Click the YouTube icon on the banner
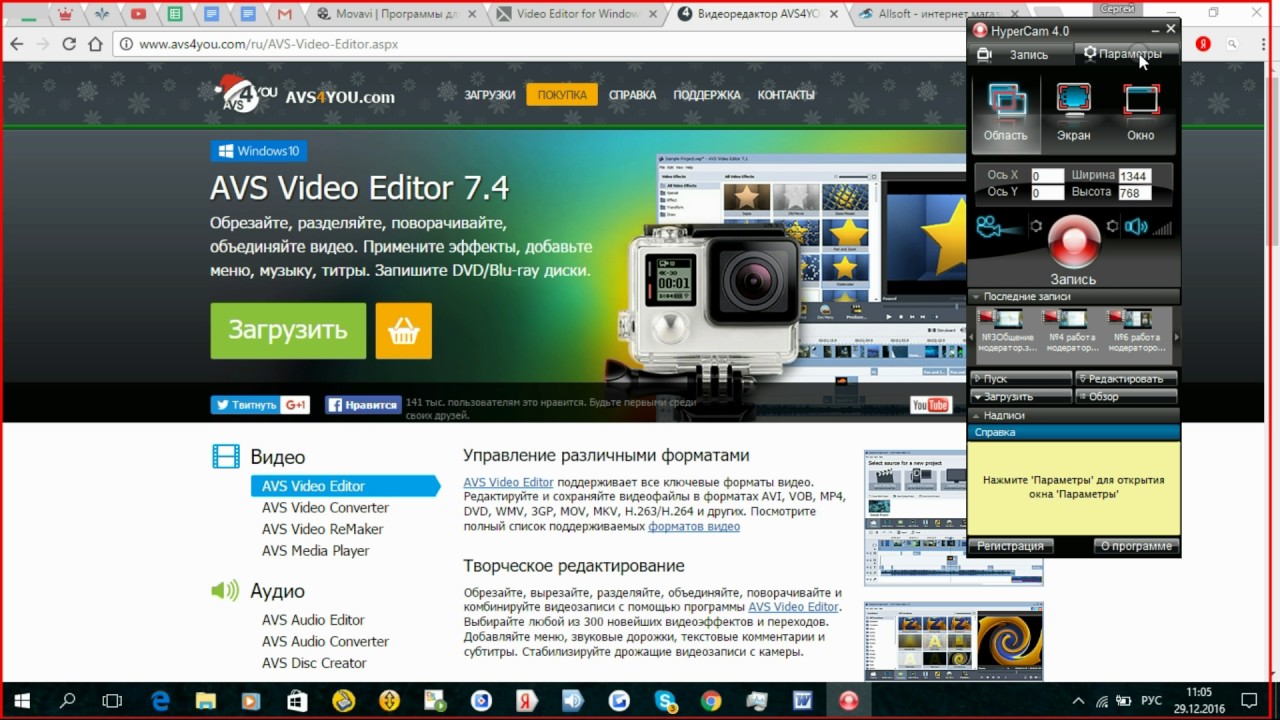1280x720 pixels. click(x=930, y=404)
